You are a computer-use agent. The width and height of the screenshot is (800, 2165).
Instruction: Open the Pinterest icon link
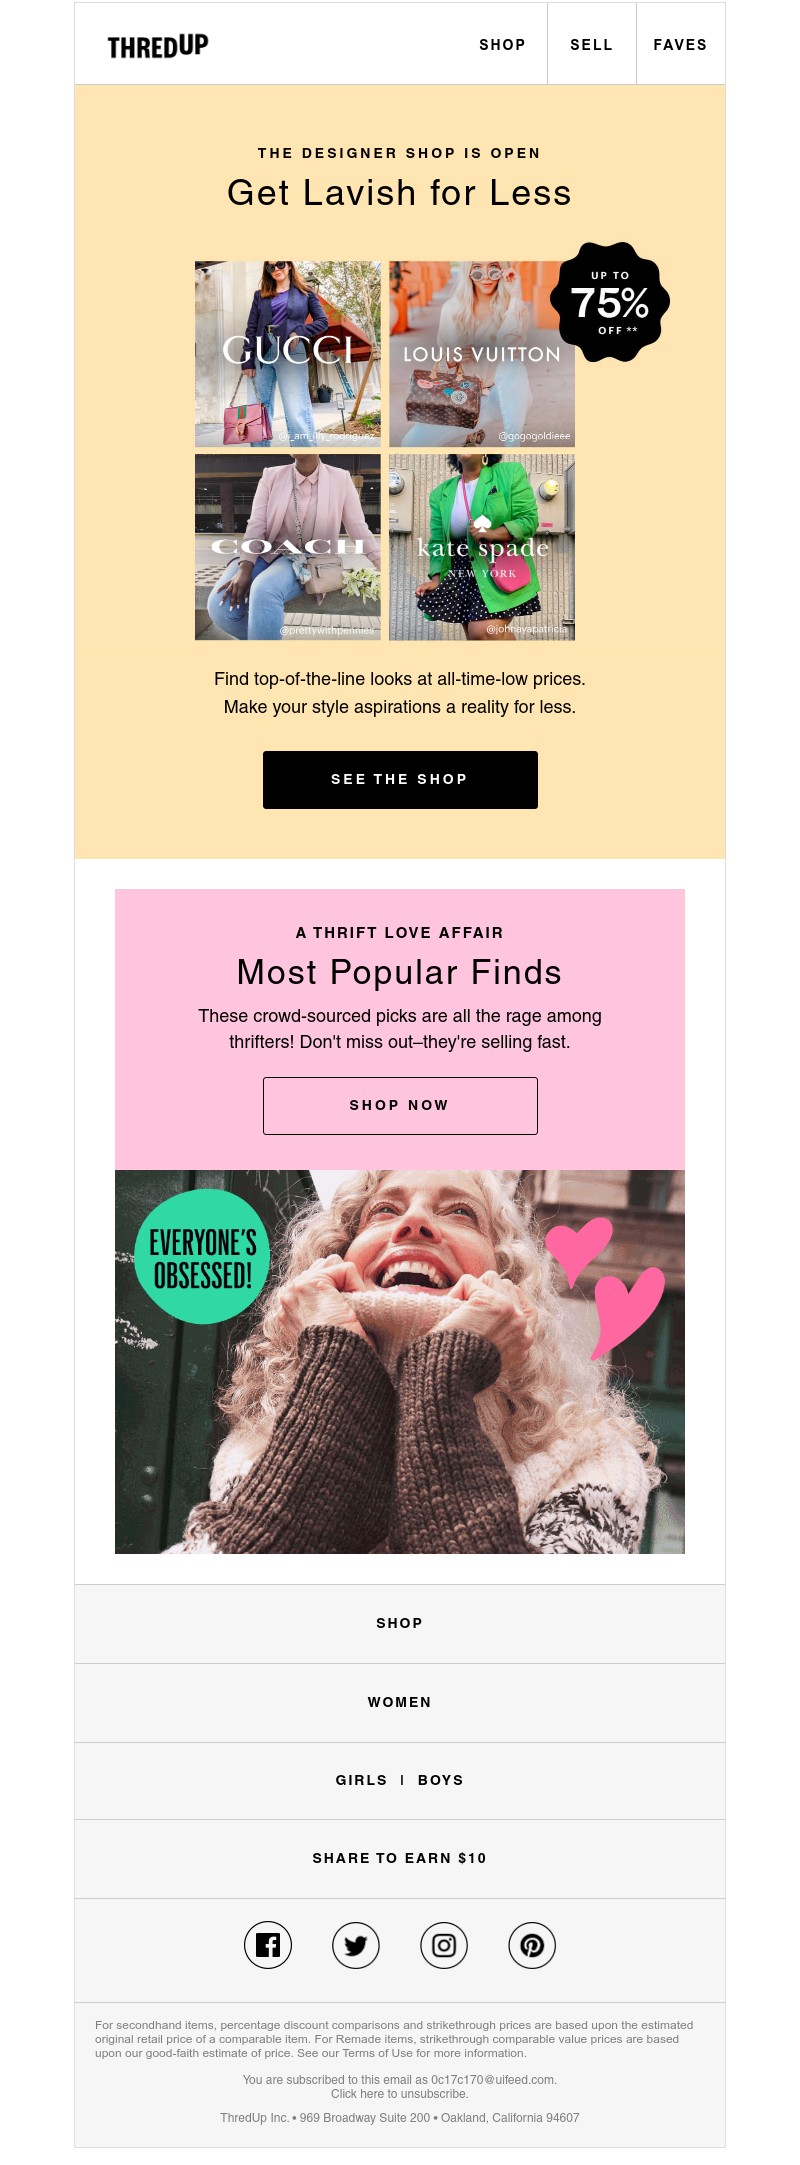[532, 1945]
